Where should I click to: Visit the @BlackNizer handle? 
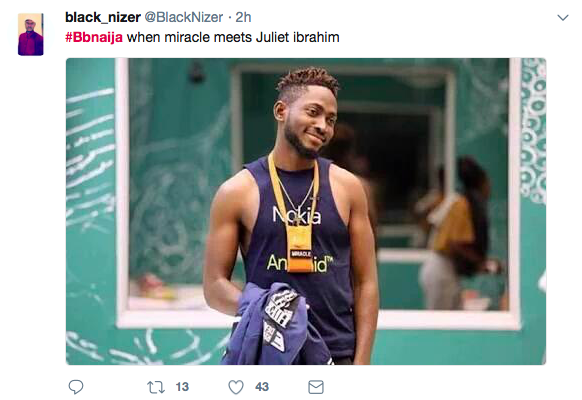183,17
